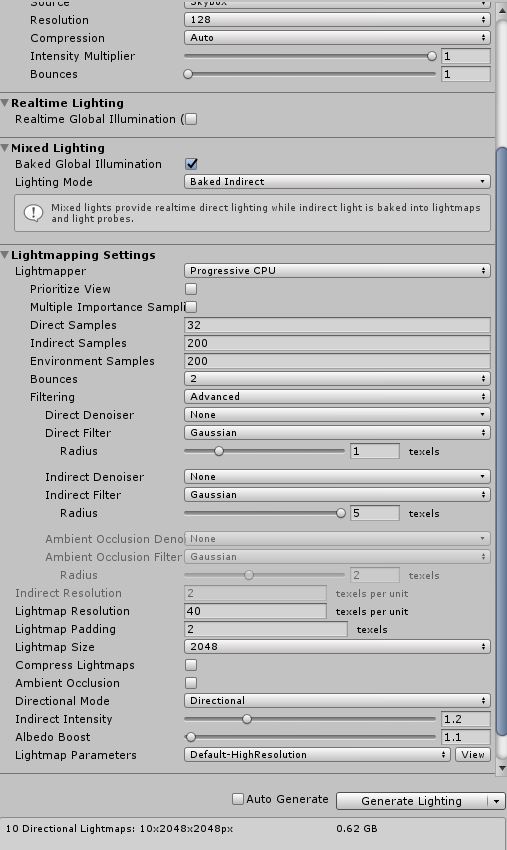The height and width of the screenshot is (850, 507).
Task: Click the Lightmap Resolution input field
Action: point(255,611)
